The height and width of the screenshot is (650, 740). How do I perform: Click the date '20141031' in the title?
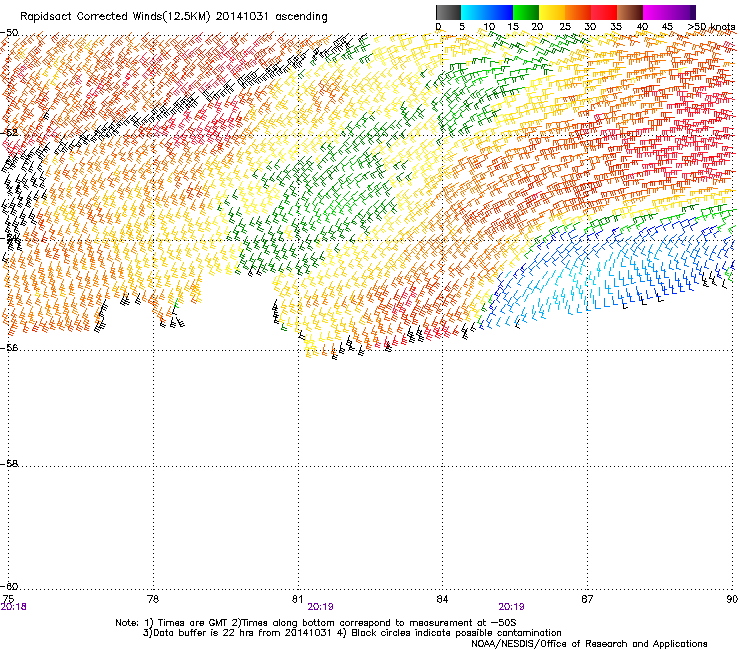pyautogui.click(x=242, y=17)
